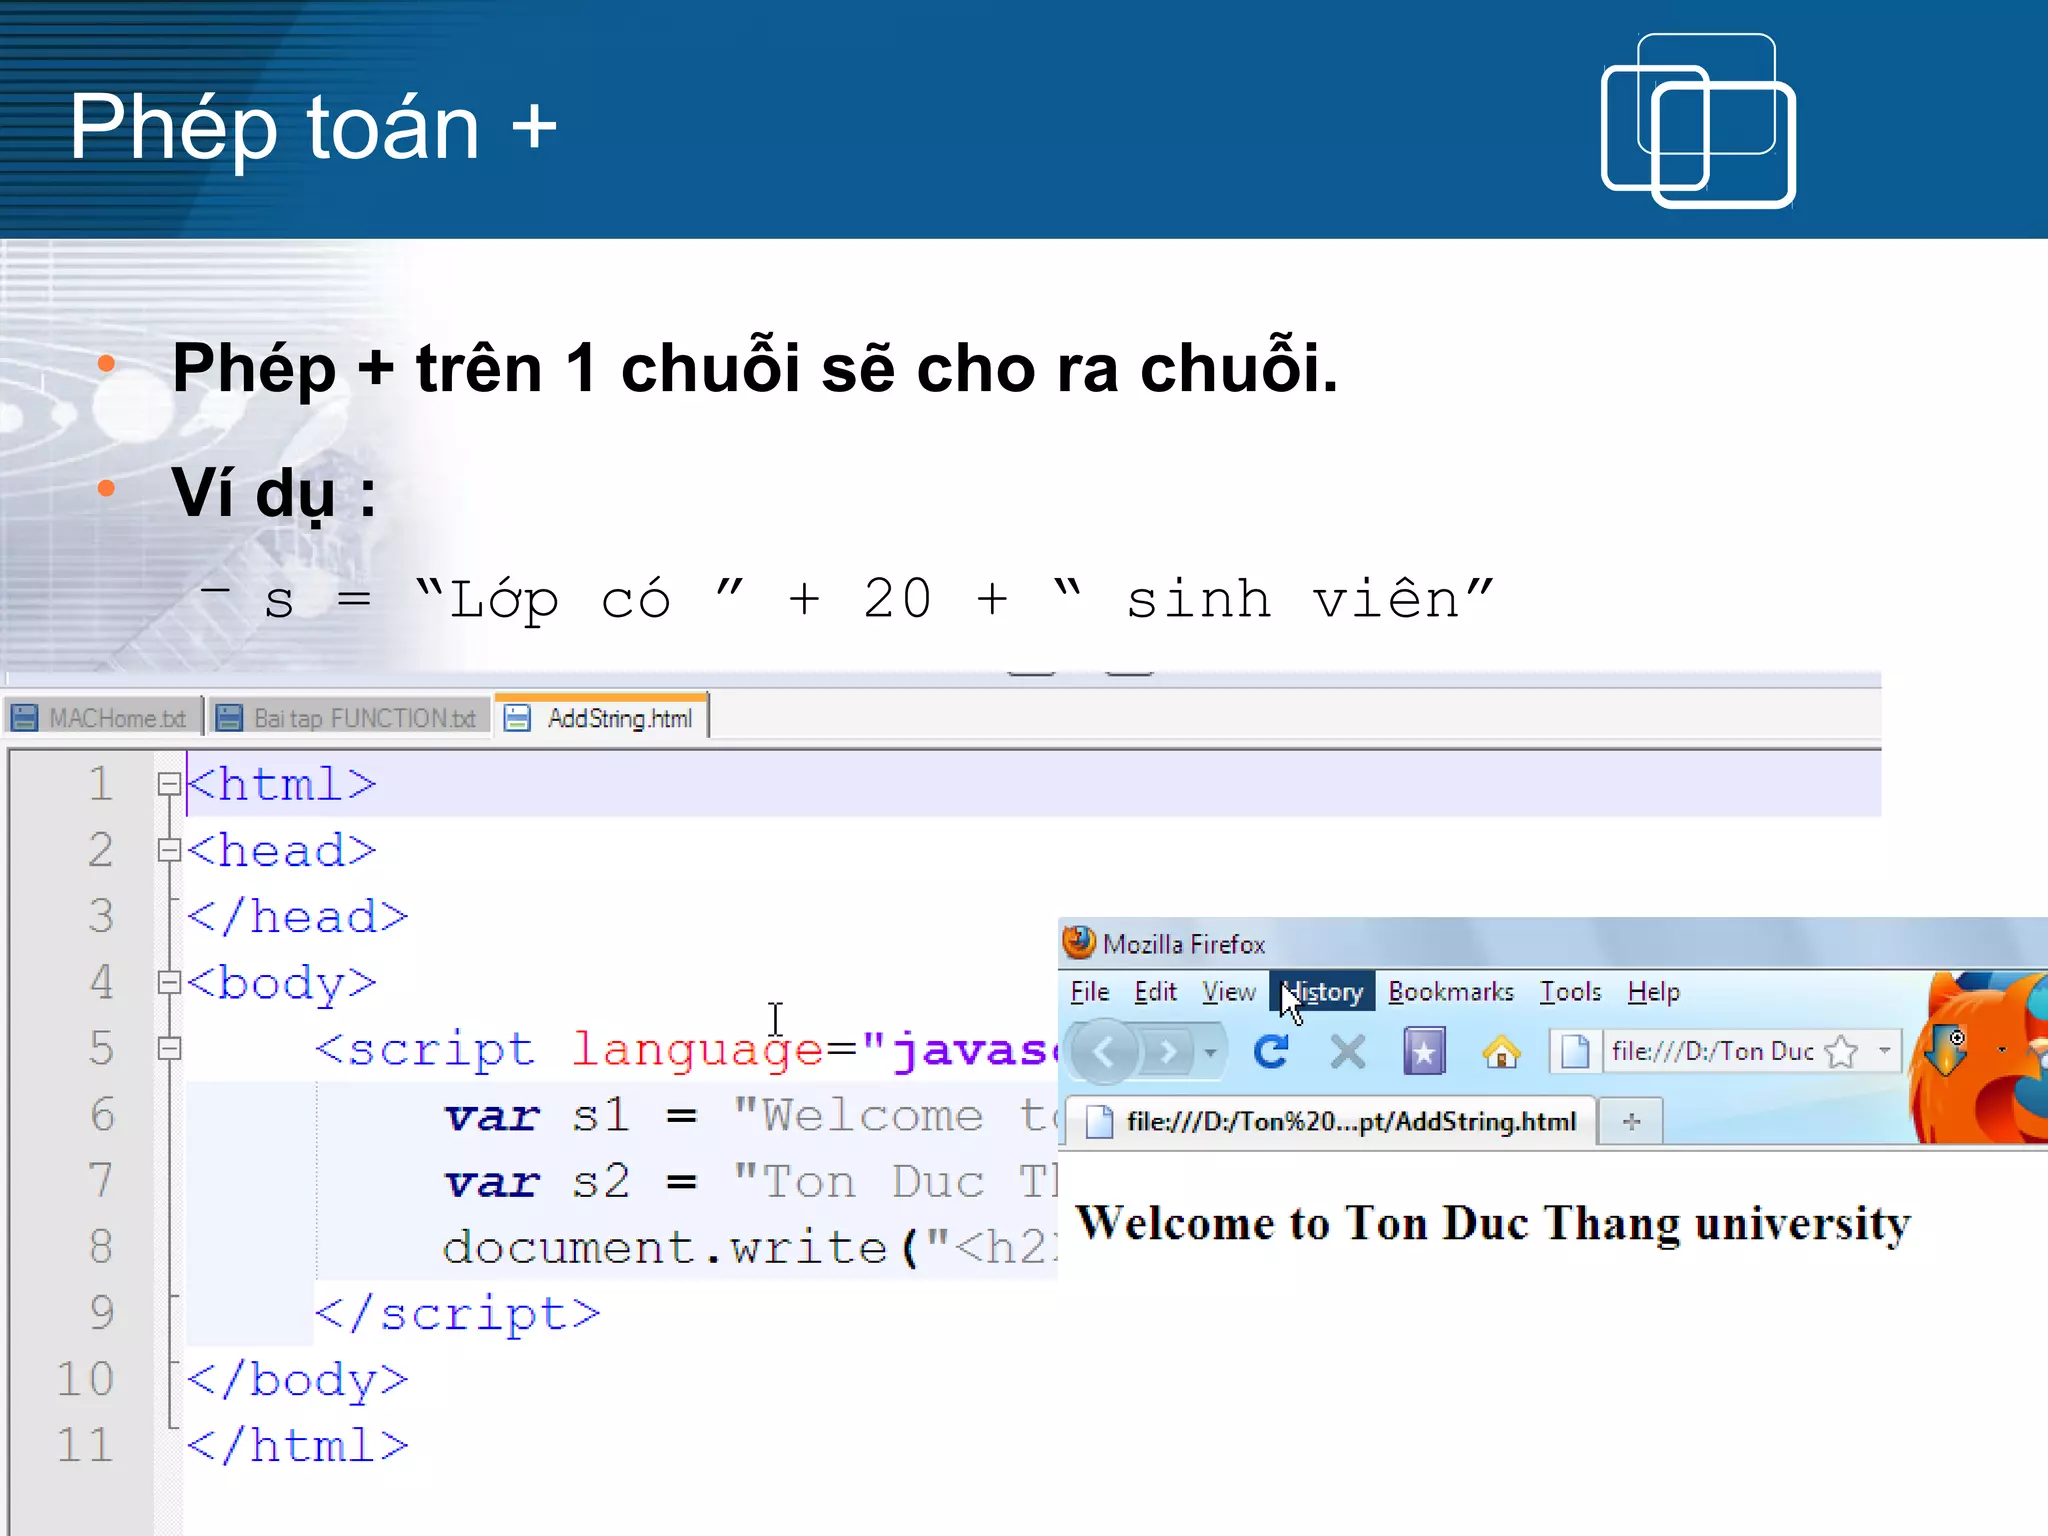Open the history dropdown beside Forward button
Viewport: 2048px width, 1536px height.
1210,1053
